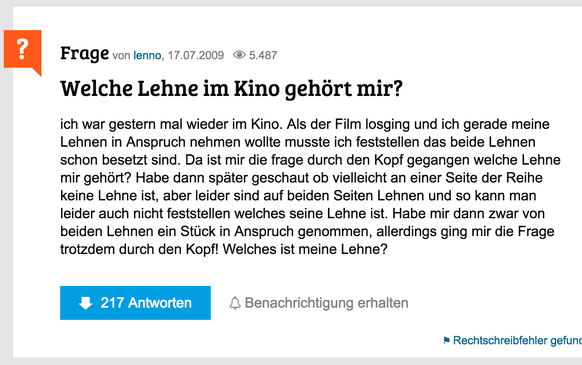Click the view count 5.487
Image resolution: width=582 pixels, height=365 pixels.
tap(263, 55)
